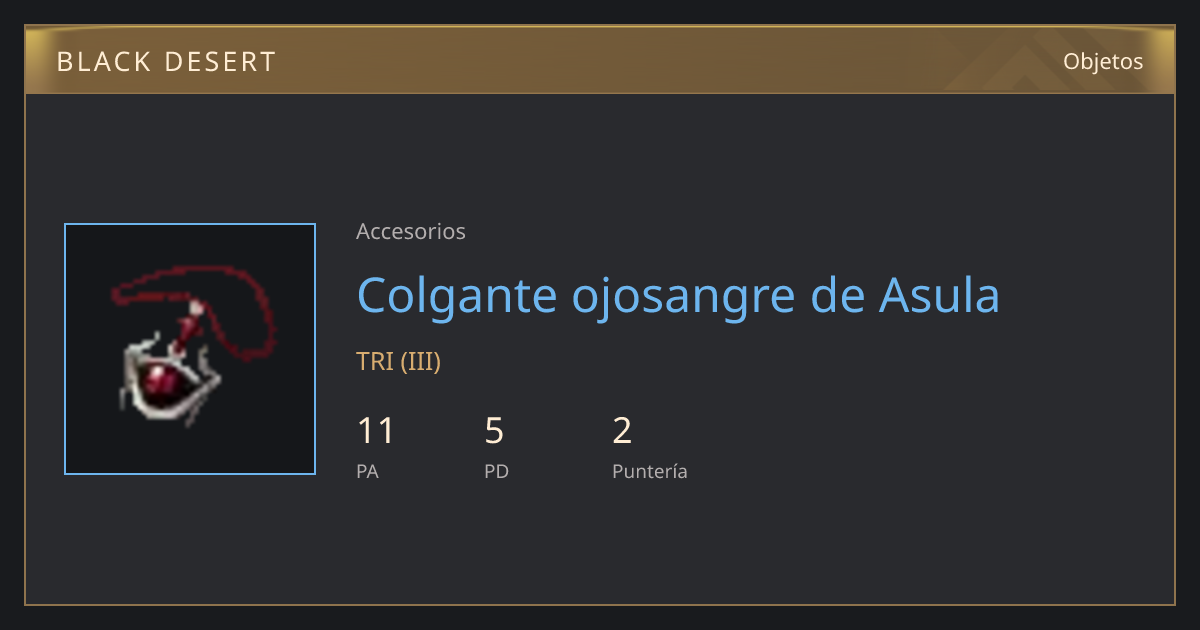Click the TRI (III) enhancement level
Viewport: 1200px width, 630px height.
[x=398, y=361]
